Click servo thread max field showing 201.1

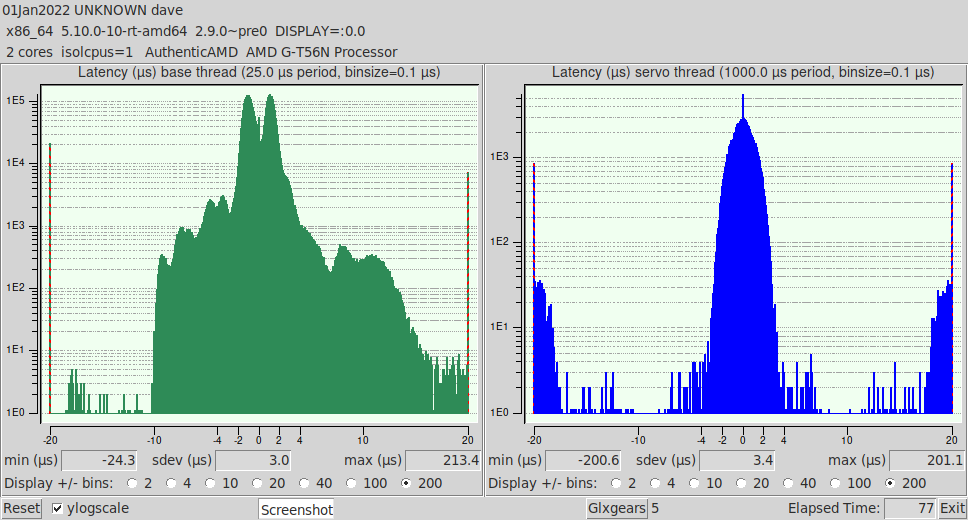tap(927, 460)
